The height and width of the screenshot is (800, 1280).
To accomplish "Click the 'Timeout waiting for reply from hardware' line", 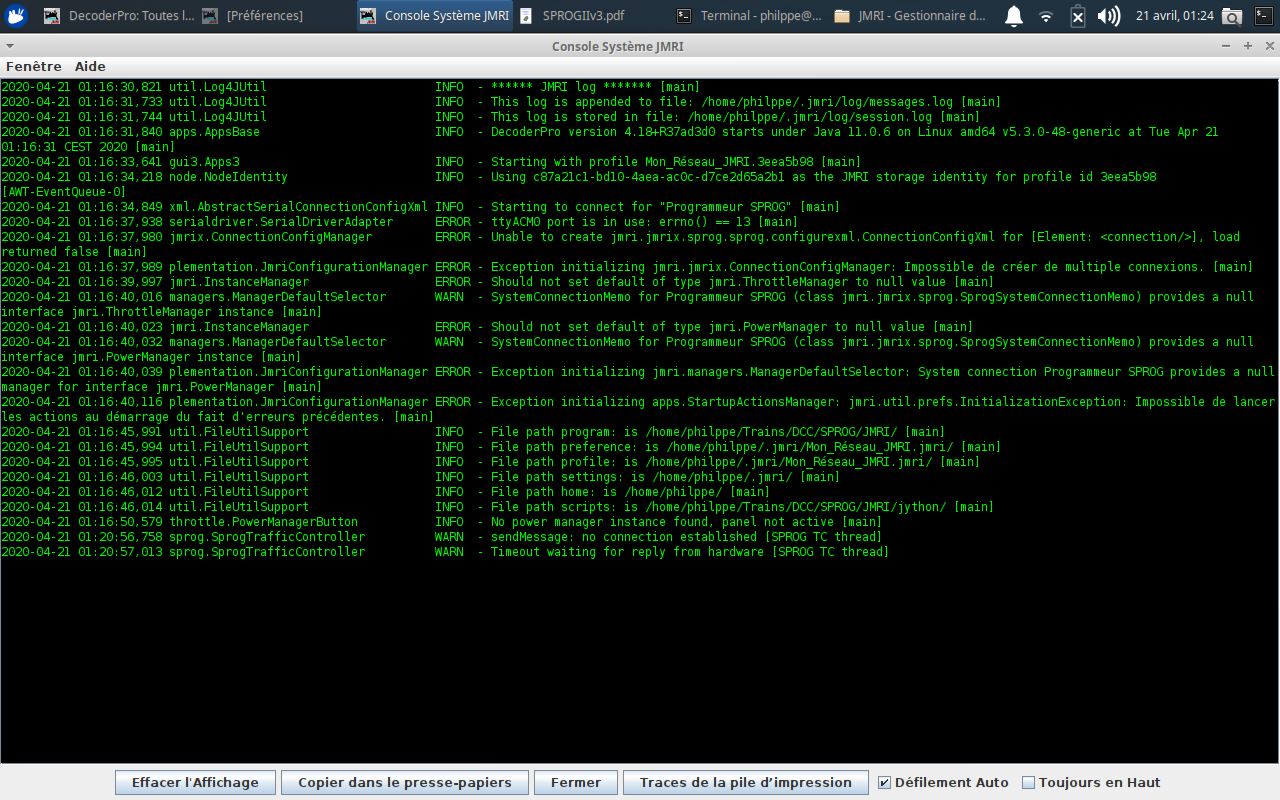I will (x=445, y=552).
